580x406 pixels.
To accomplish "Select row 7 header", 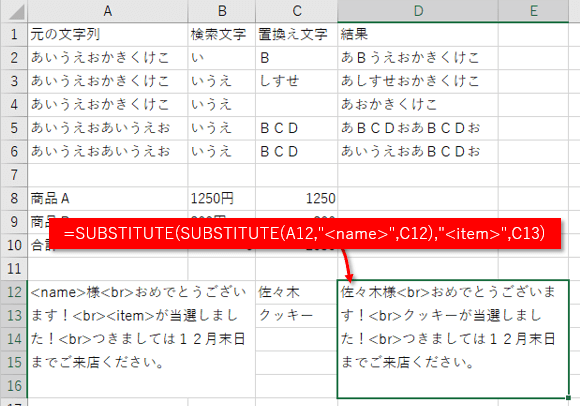I will tap(14, 175).
